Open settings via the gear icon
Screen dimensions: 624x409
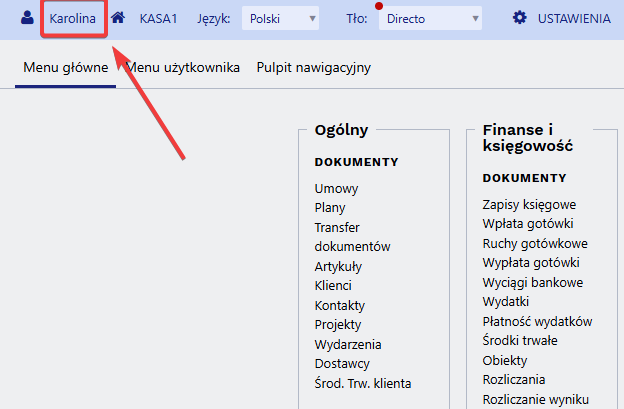(x=519, y=18)
